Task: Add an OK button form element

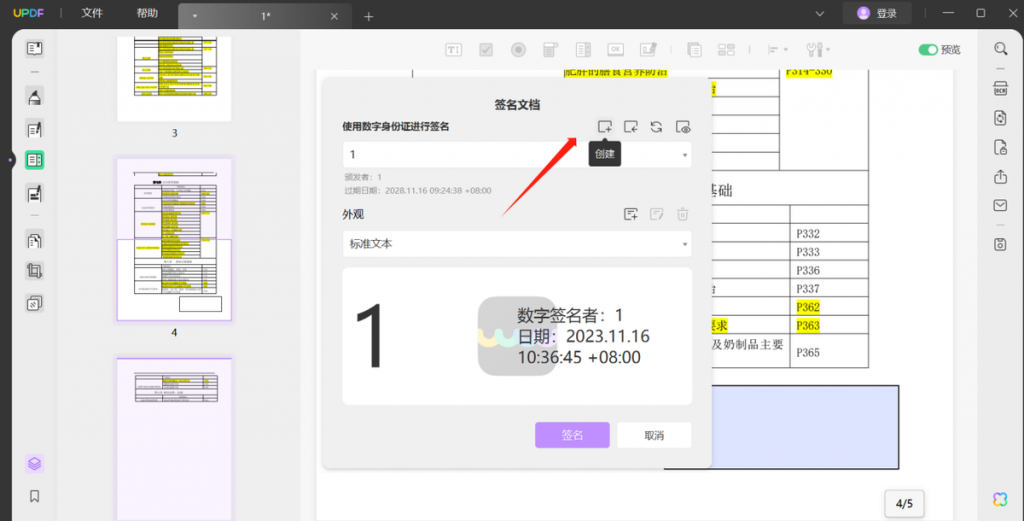Action: pyautogui.click(x=615, y=50)
